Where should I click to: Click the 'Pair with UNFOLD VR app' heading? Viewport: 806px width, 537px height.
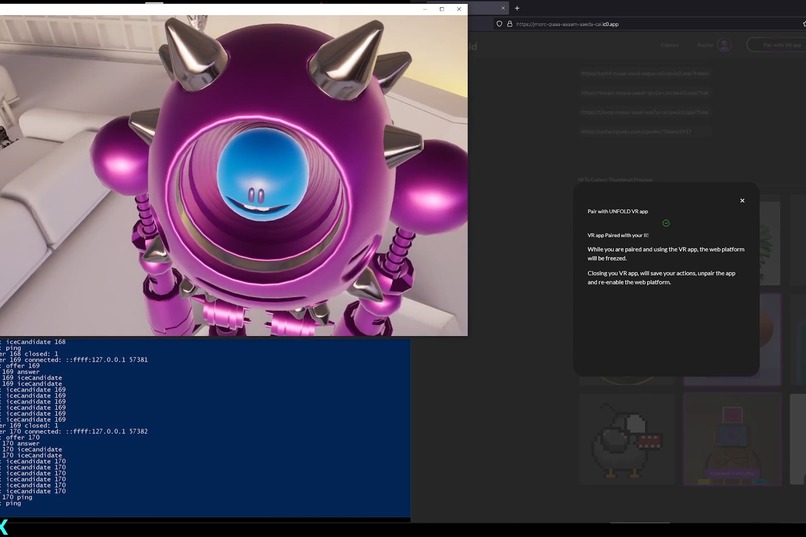click(x=618, y=211)
